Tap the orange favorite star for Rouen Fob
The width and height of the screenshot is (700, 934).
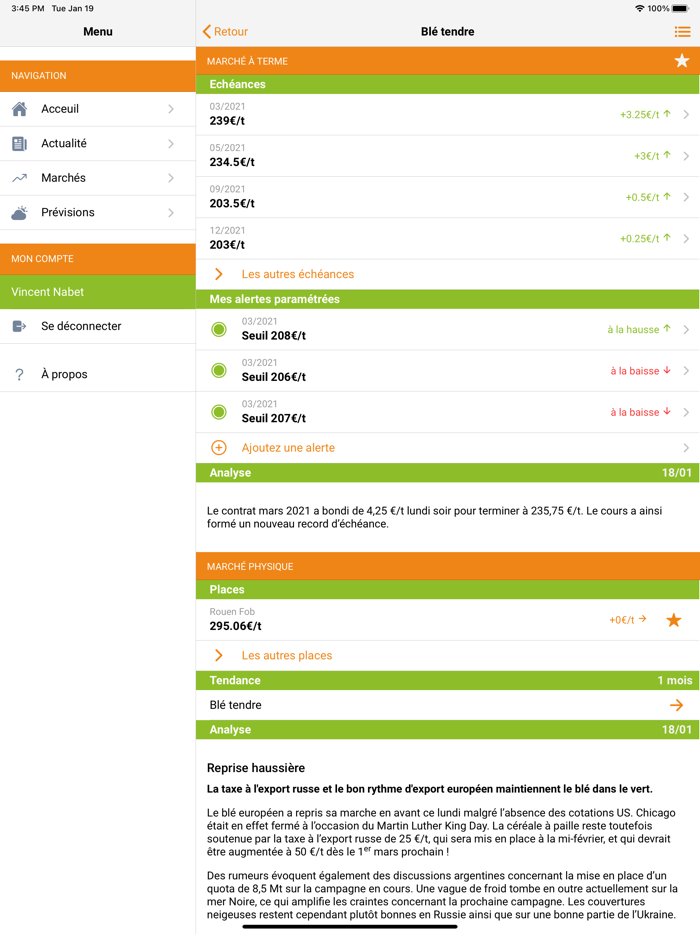tap(674, 620)
